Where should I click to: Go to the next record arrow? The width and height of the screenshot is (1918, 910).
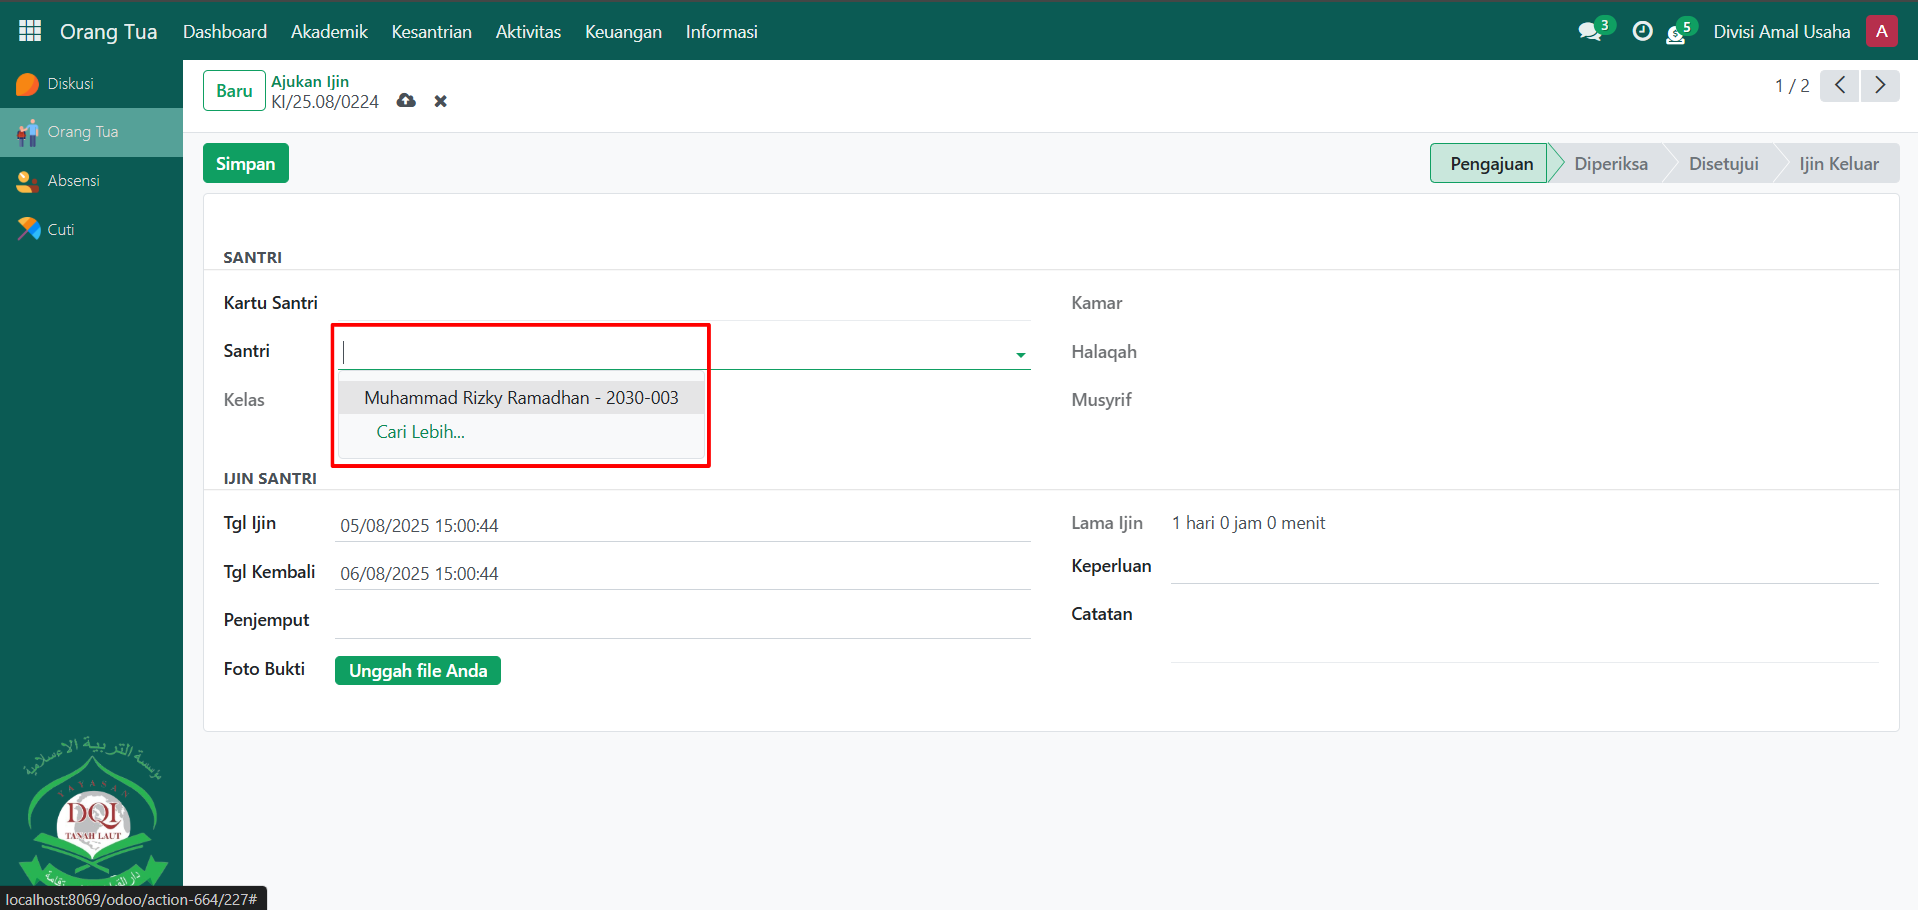point(1880,86)
